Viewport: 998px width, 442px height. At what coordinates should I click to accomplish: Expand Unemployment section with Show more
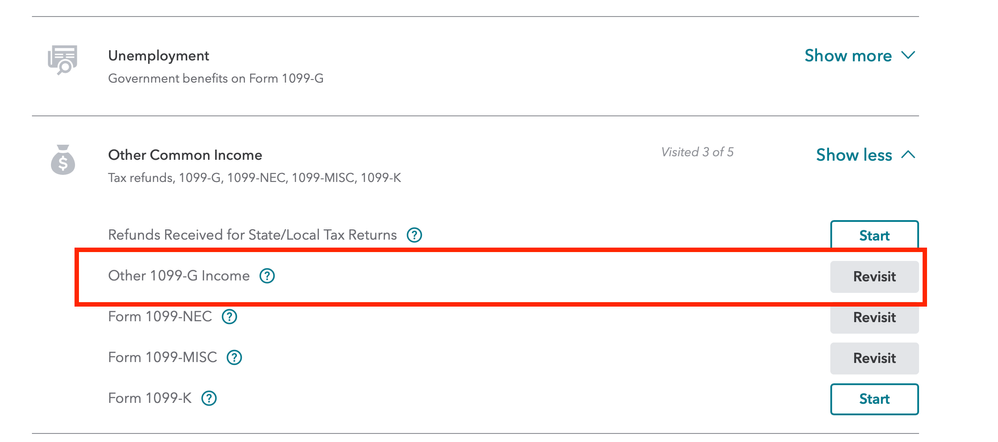[x=860, y=55]
